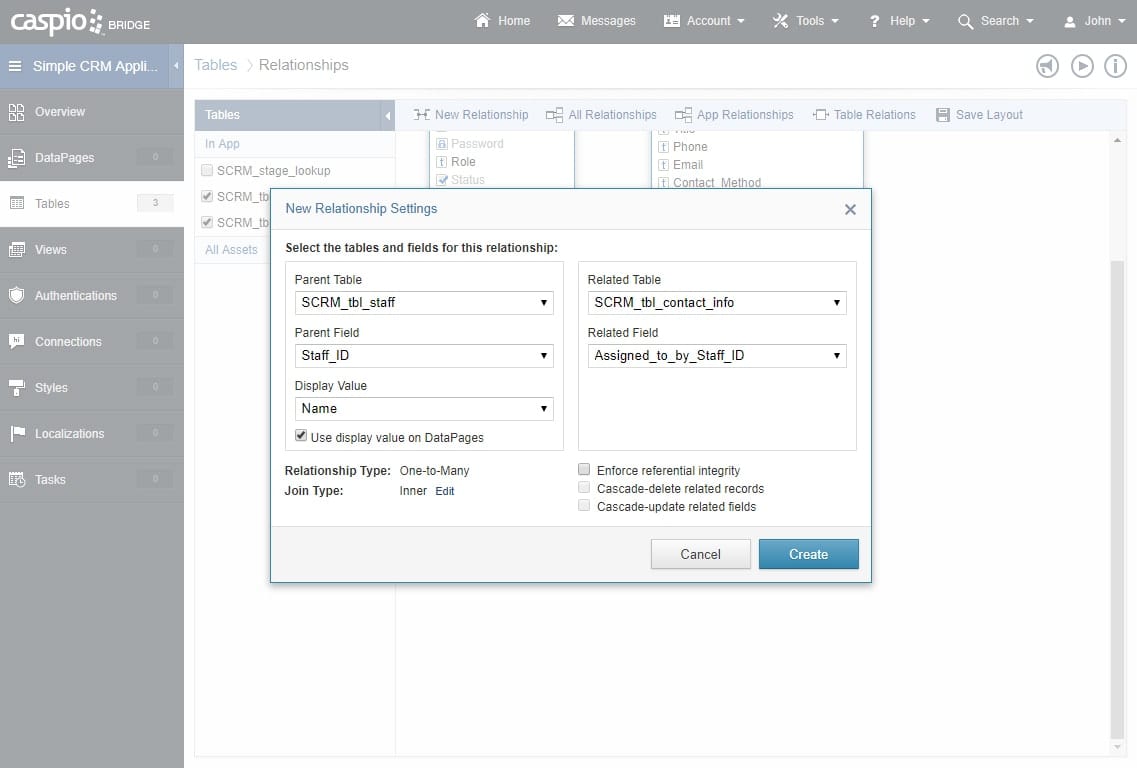This screenshot has height=768, width=1137.
Task: Click the play video icon in header
Action: (x=1081, y=66)
